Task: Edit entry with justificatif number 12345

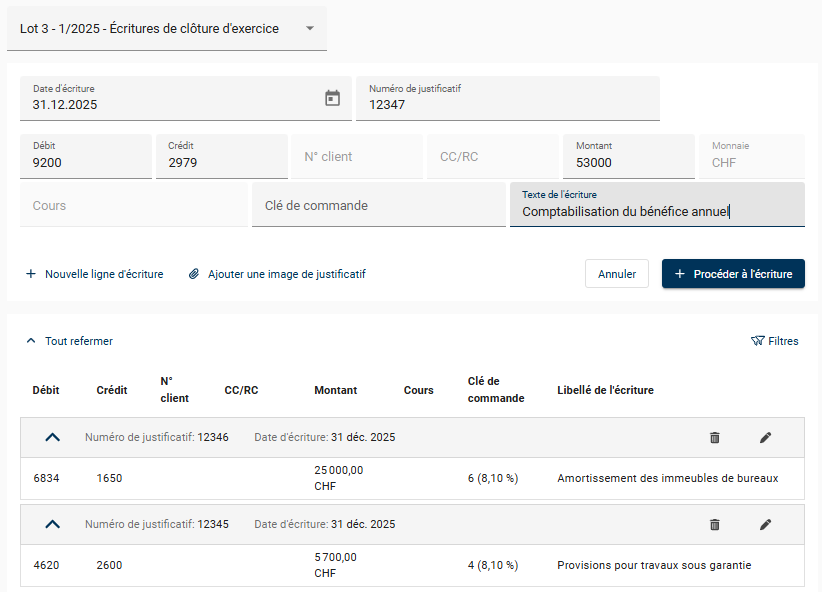Action: (766, 524)
